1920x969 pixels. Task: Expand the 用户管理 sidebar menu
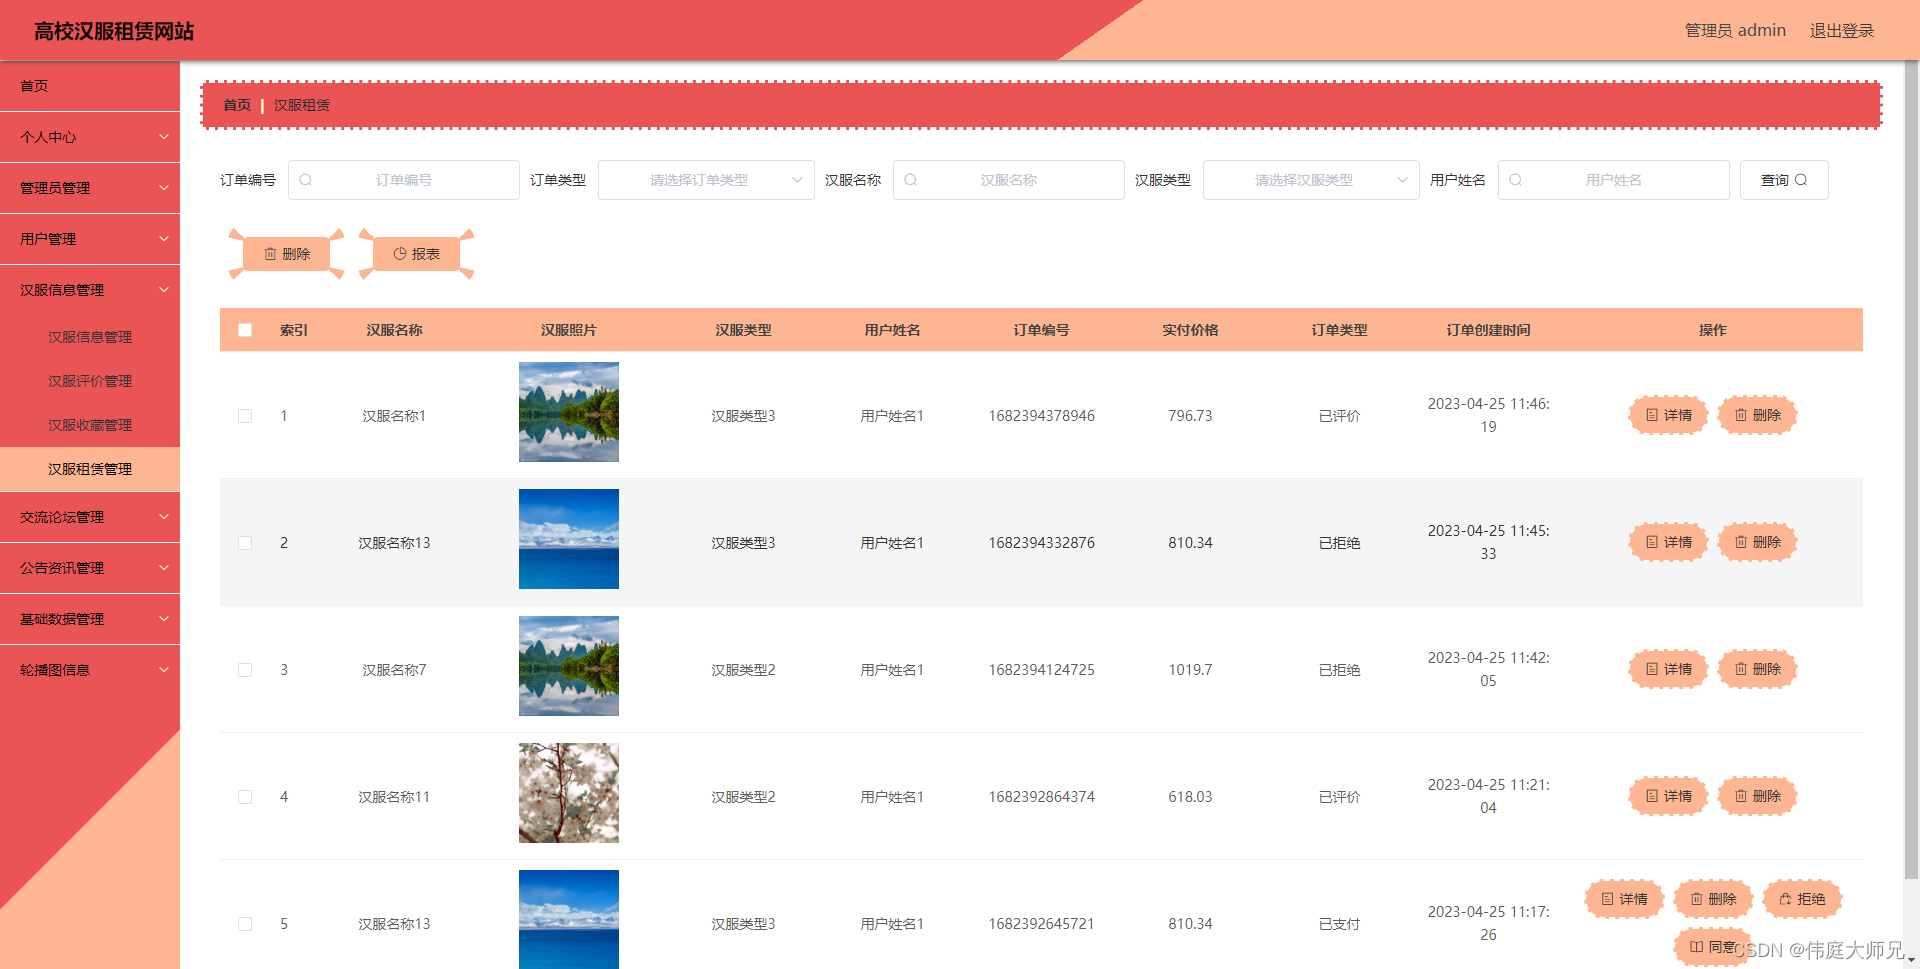(x=90, y=239)
